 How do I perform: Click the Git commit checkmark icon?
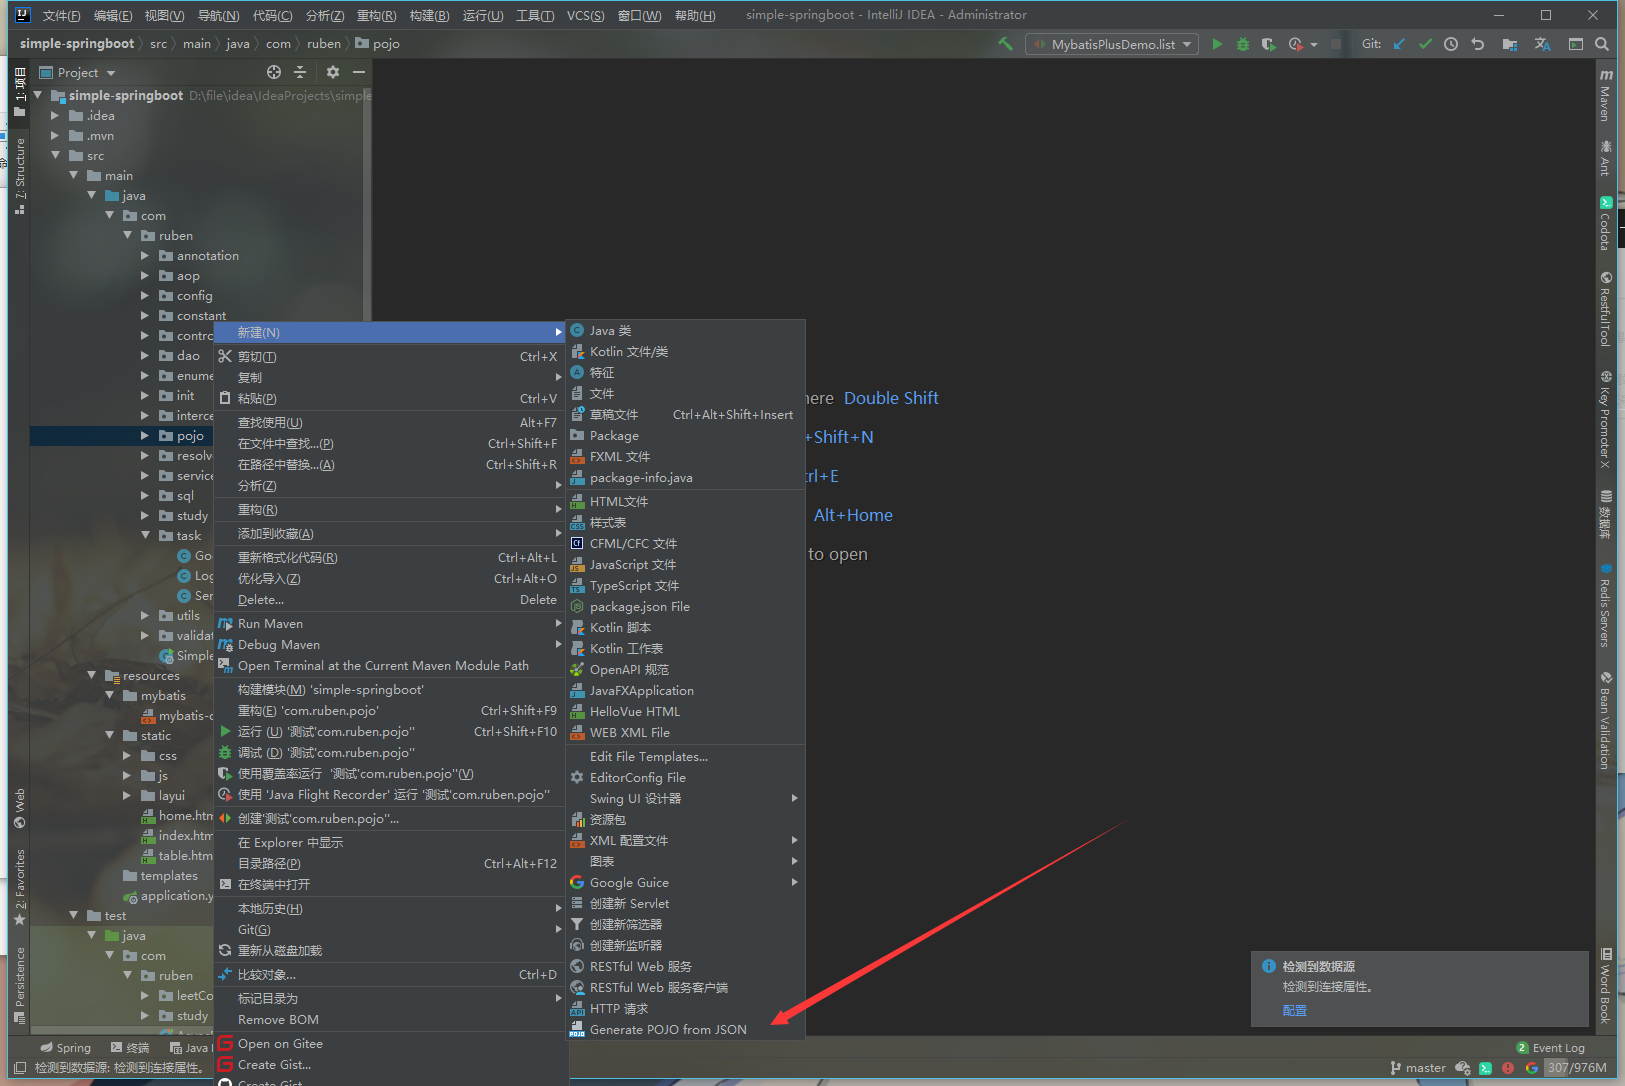[x=1425, y=44]
